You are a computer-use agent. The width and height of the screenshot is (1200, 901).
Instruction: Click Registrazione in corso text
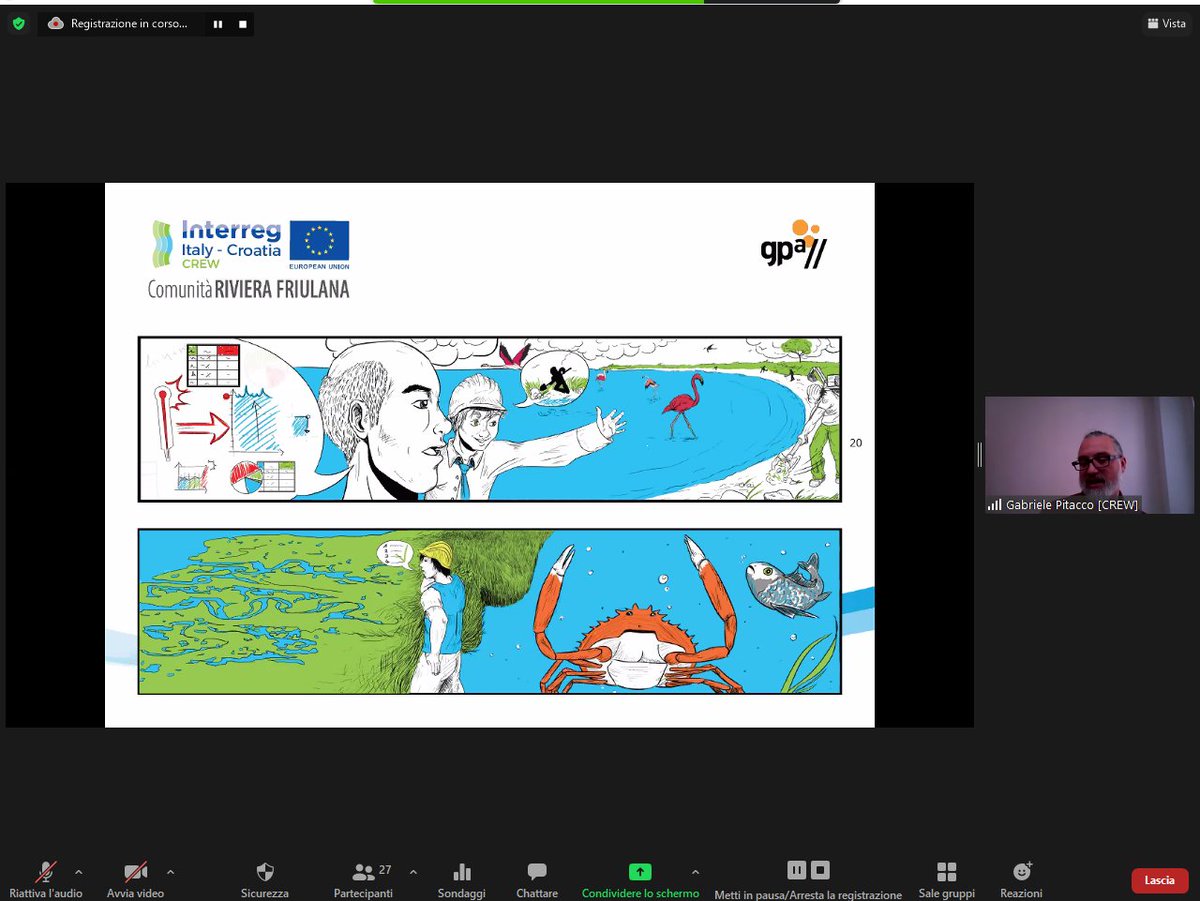coord(129,24)
